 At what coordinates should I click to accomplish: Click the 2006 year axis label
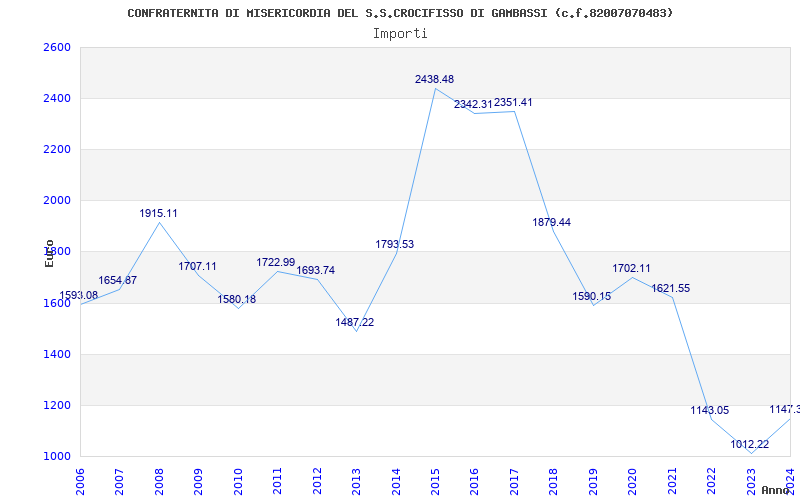pos(80,481)
